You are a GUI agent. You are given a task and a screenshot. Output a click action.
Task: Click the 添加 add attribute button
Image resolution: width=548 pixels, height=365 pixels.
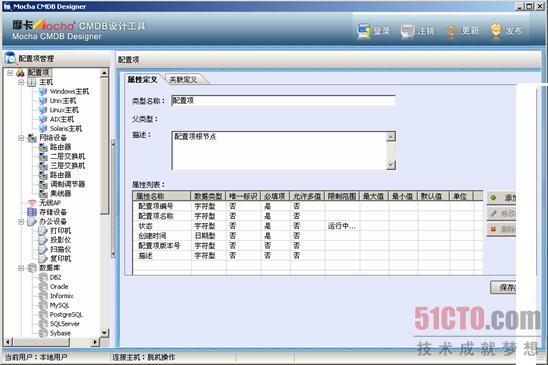(x=502, y=198)
